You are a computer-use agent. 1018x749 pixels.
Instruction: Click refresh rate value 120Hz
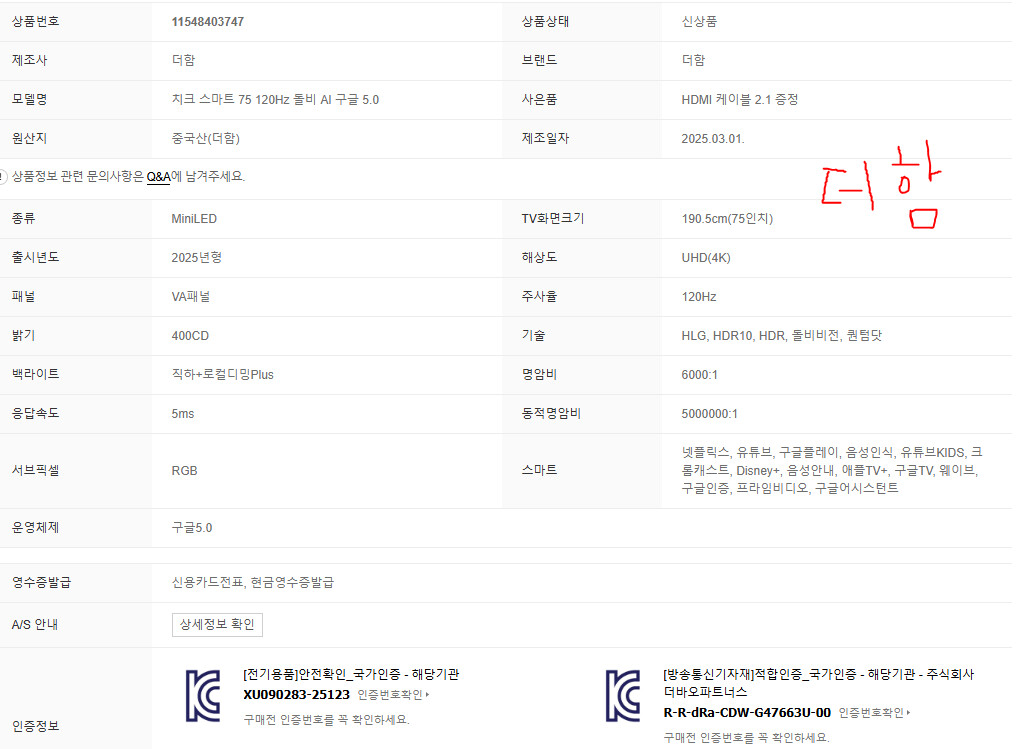point(699,297)
